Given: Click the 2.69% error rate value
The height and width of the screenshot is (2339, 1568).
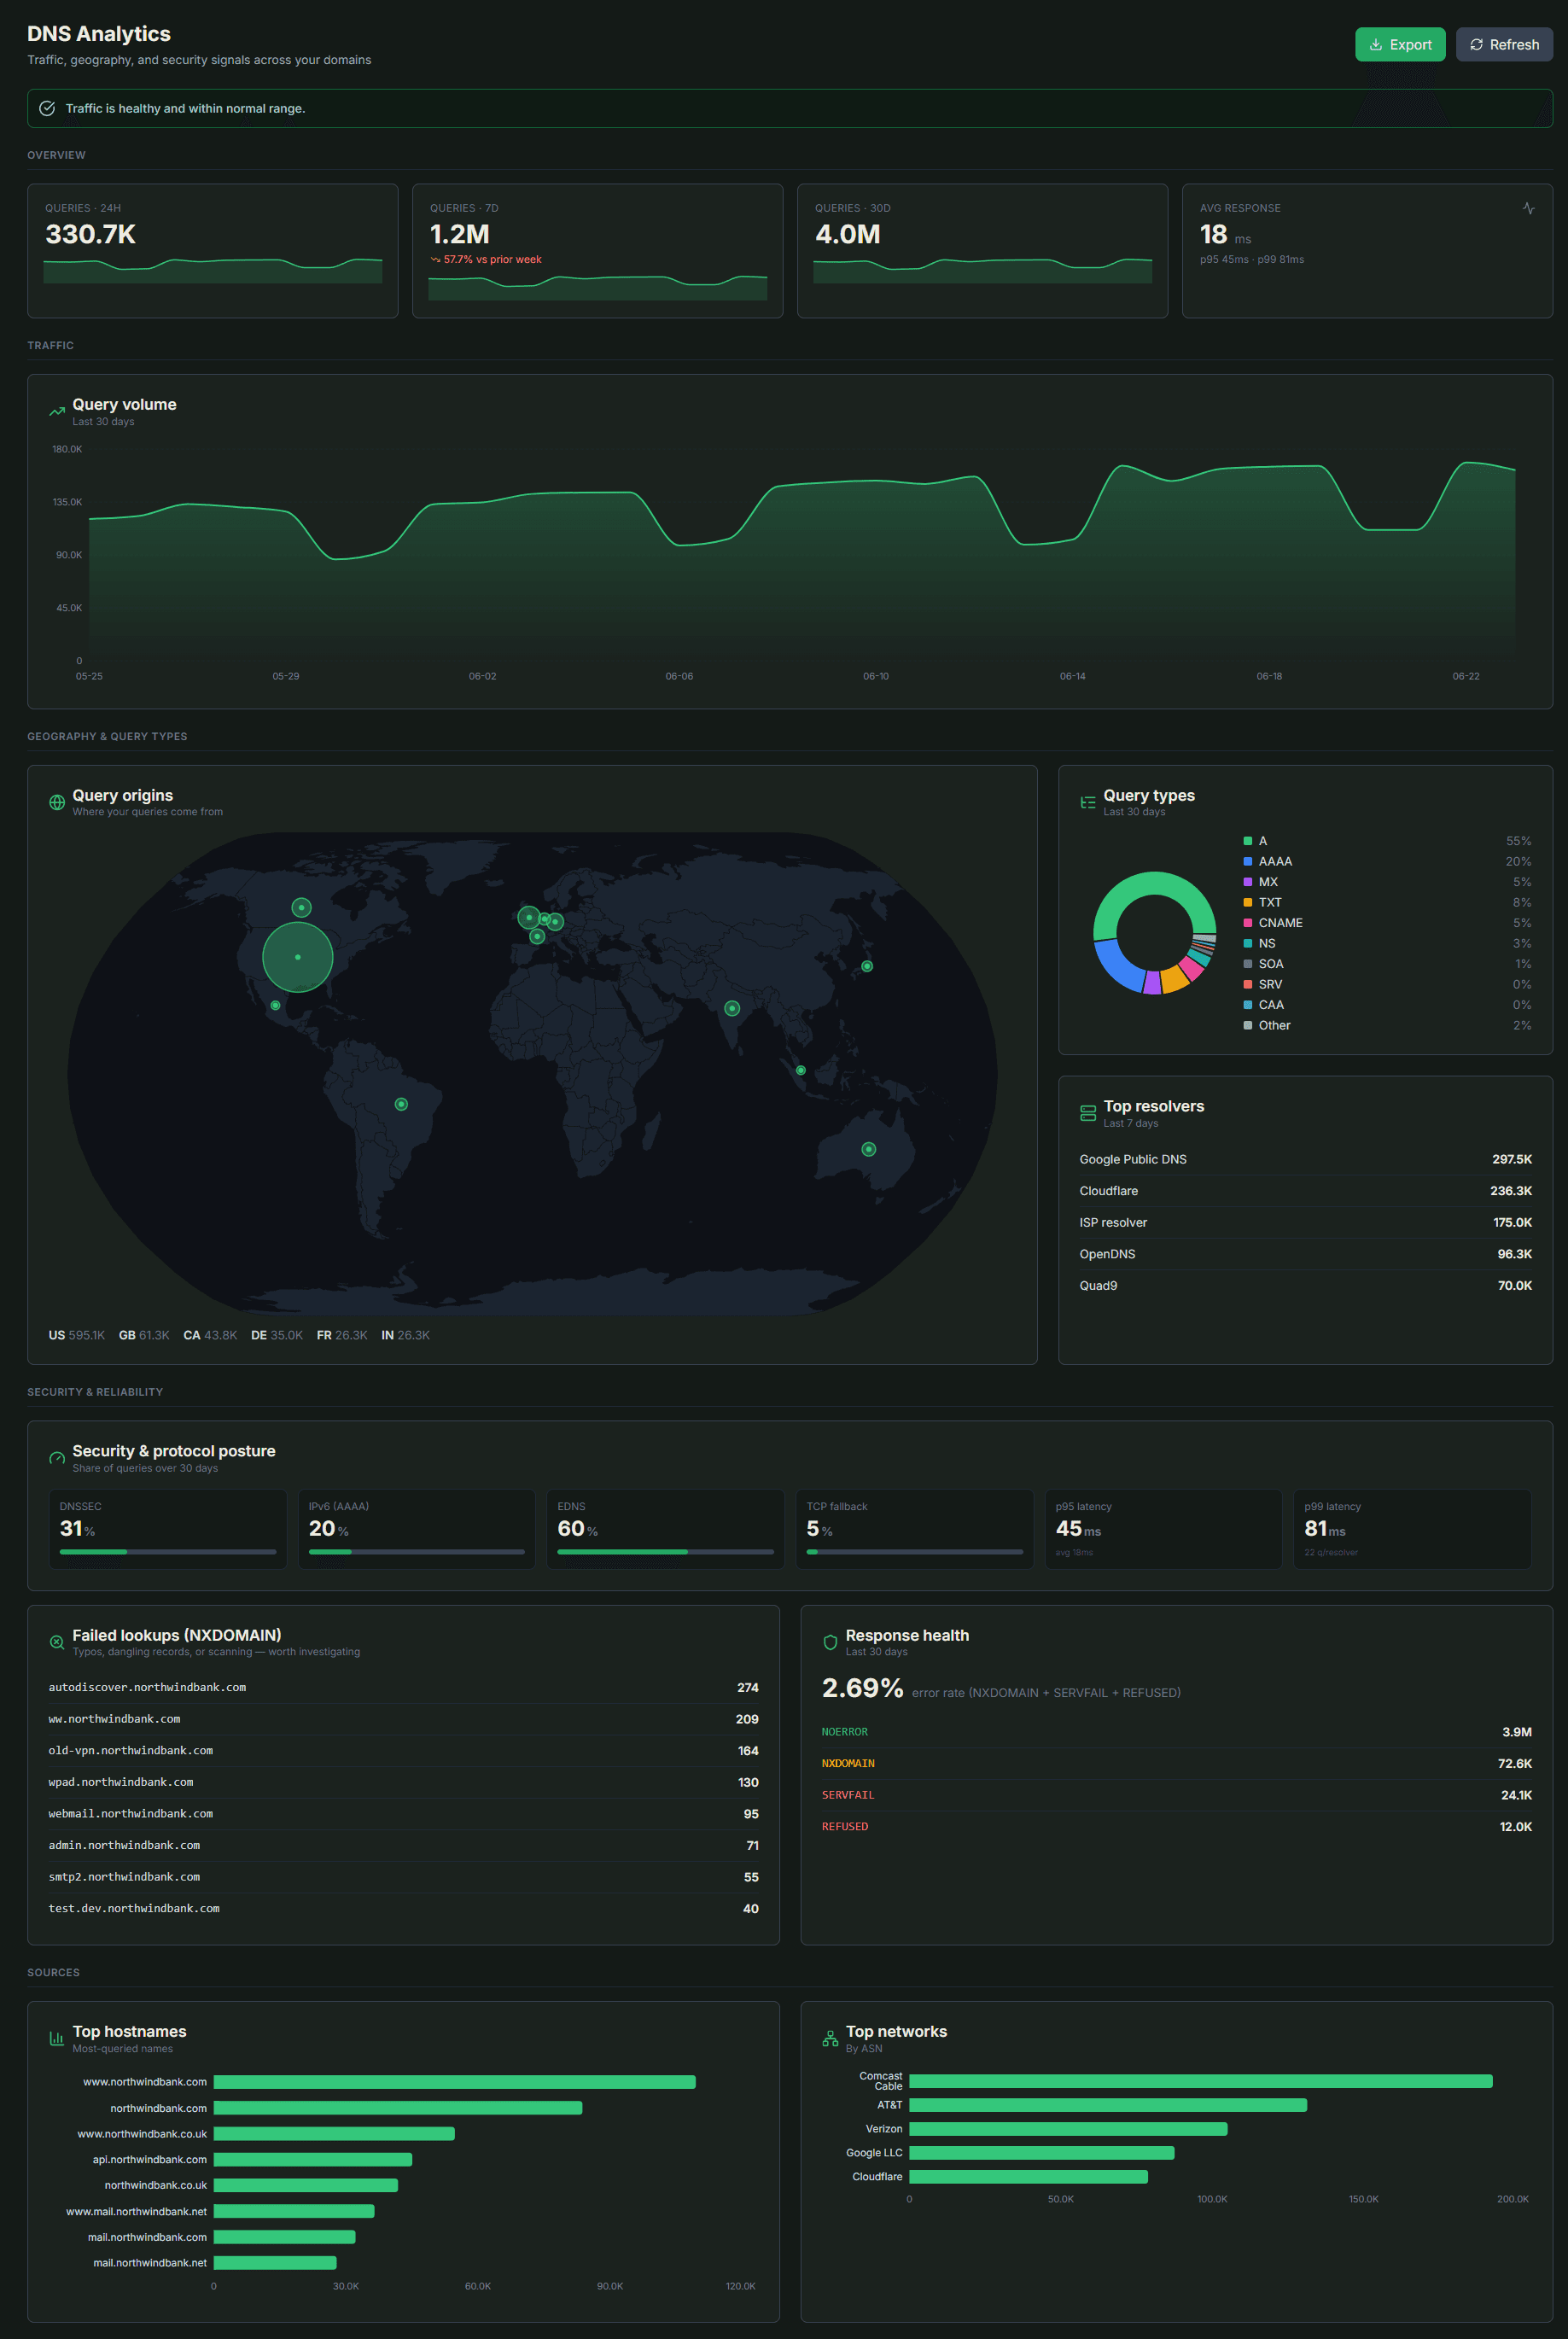Looking at the screenshot, I should pyautogui.click(x=862, y=1688).
